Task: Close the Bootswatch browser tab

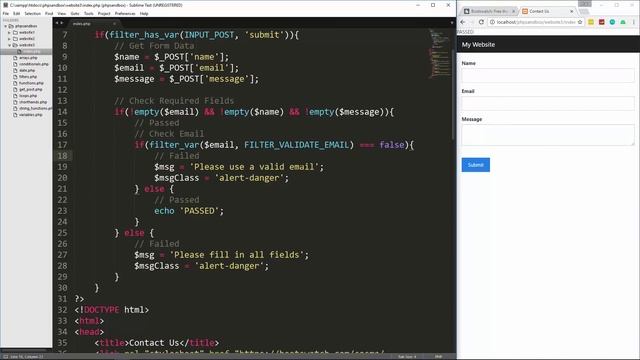Action: click(513, 11)
